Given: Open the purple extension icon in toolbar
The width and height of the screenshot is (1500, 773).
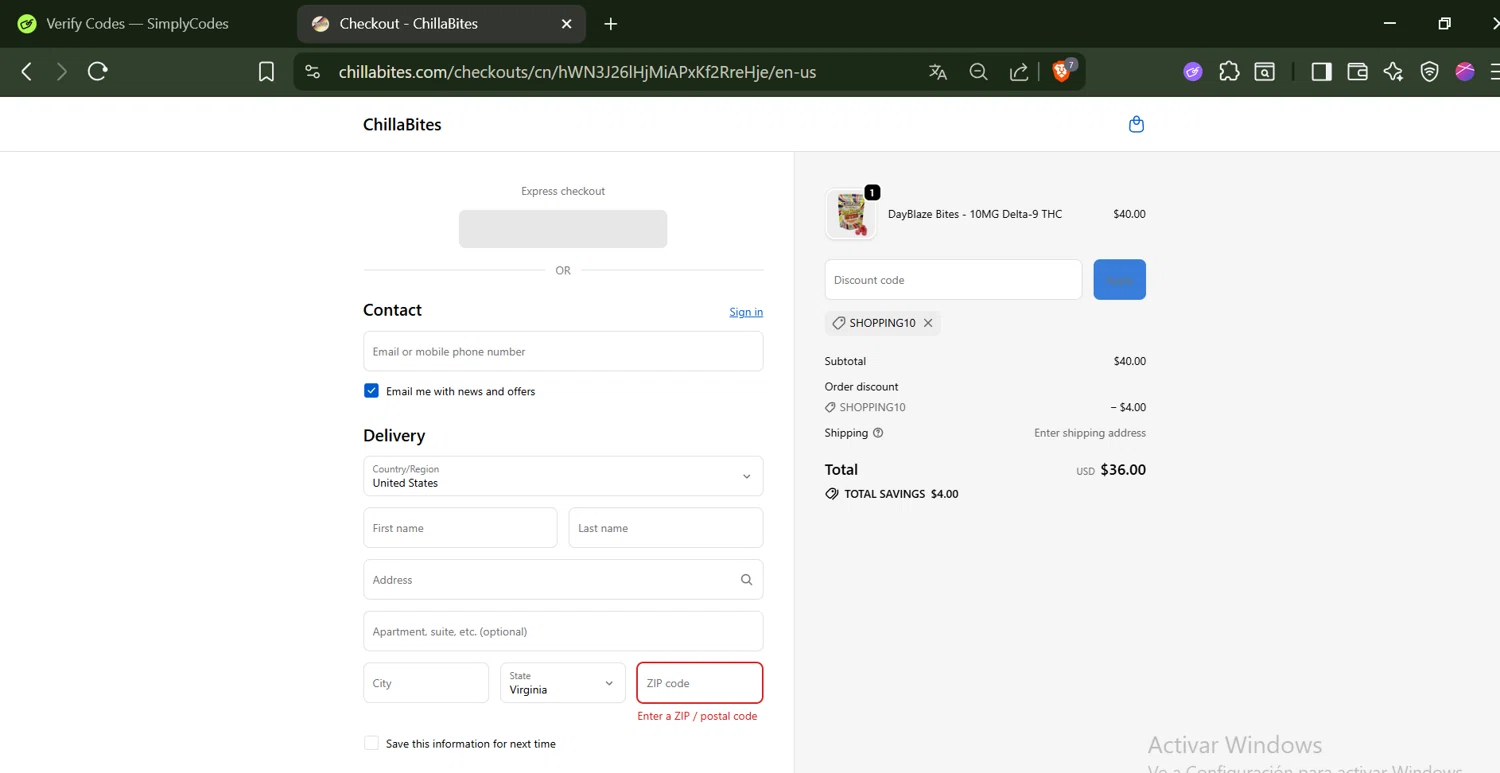Looking at the screenshot, I should 1193,72.
